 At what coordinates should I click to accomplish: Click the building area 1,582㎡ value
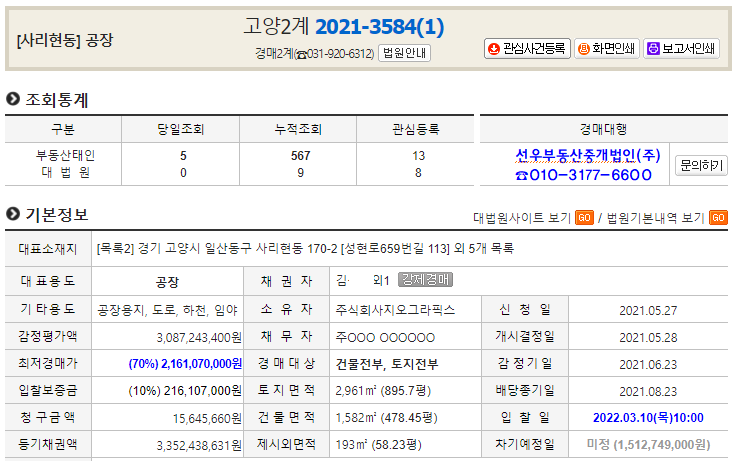coord(386,417)
